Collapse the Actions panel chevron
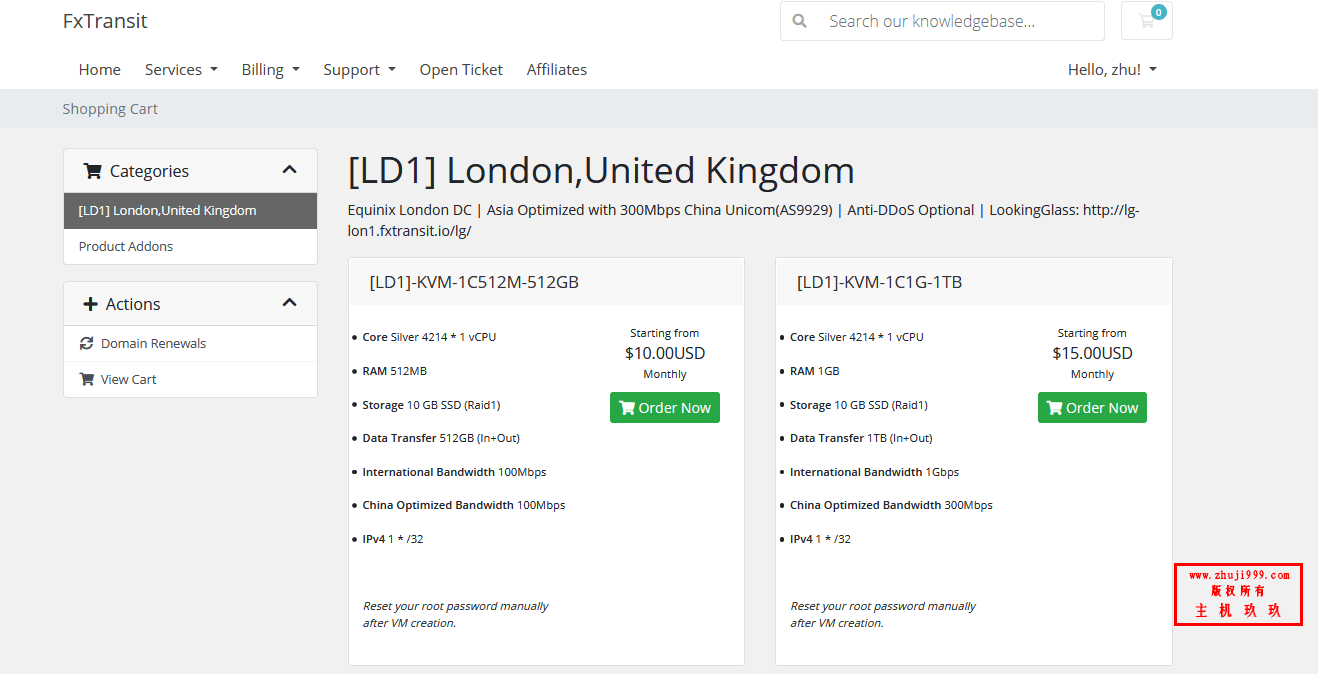Image resolution: width=1318 pixels, height=674 pixels. [290, 303]
